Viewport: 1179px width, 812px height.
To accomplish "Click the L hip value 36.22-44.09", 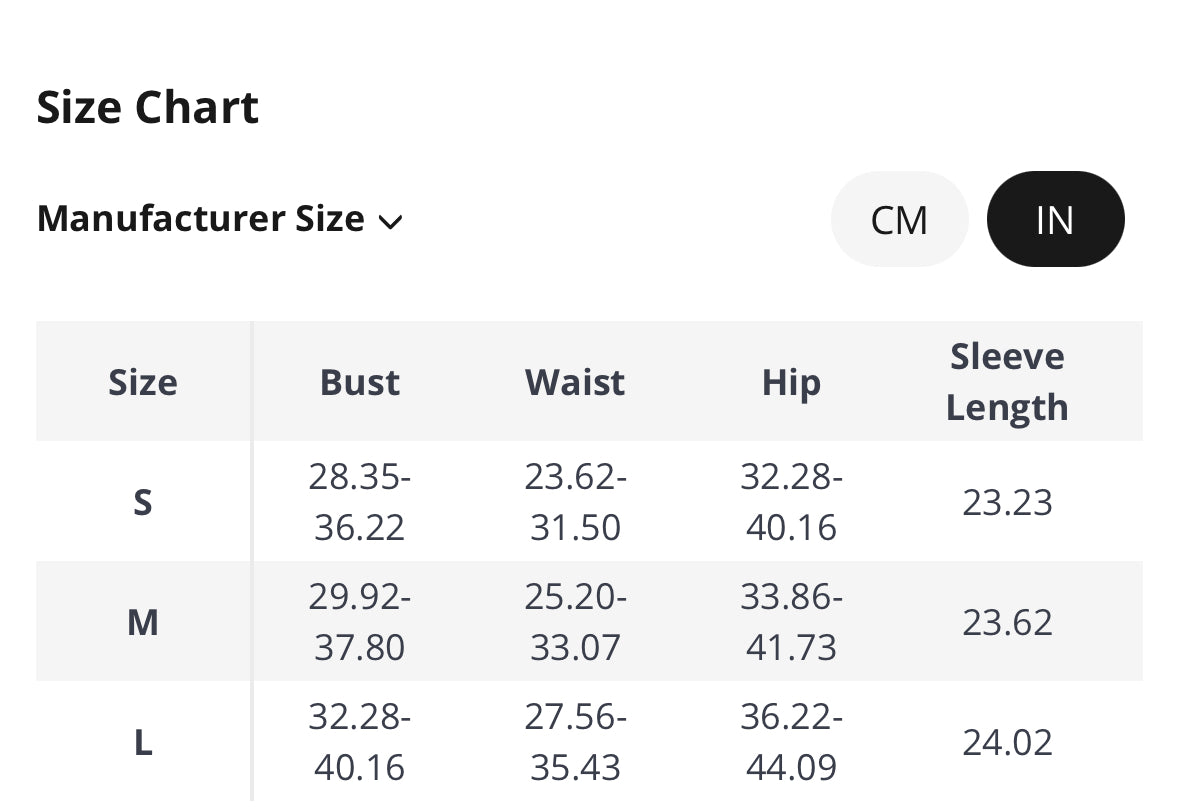I will [x=791, y=743].
